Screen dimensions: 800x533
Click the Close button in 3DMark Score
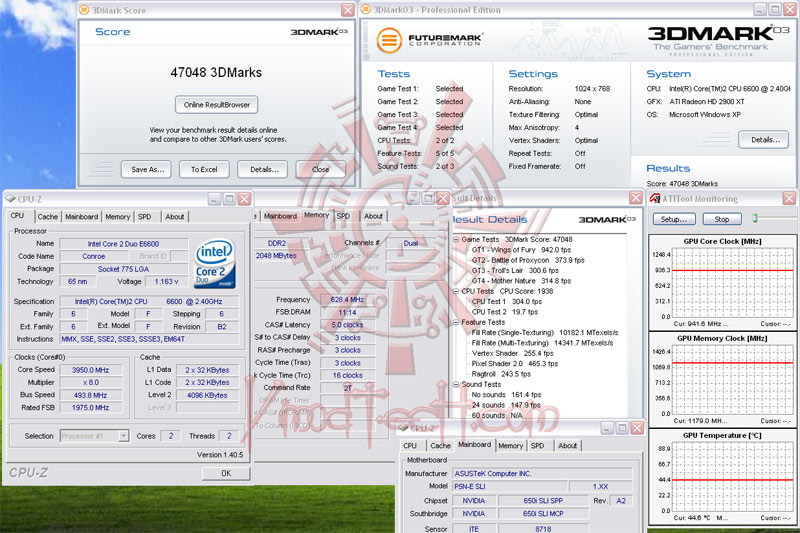pos(320,169)
